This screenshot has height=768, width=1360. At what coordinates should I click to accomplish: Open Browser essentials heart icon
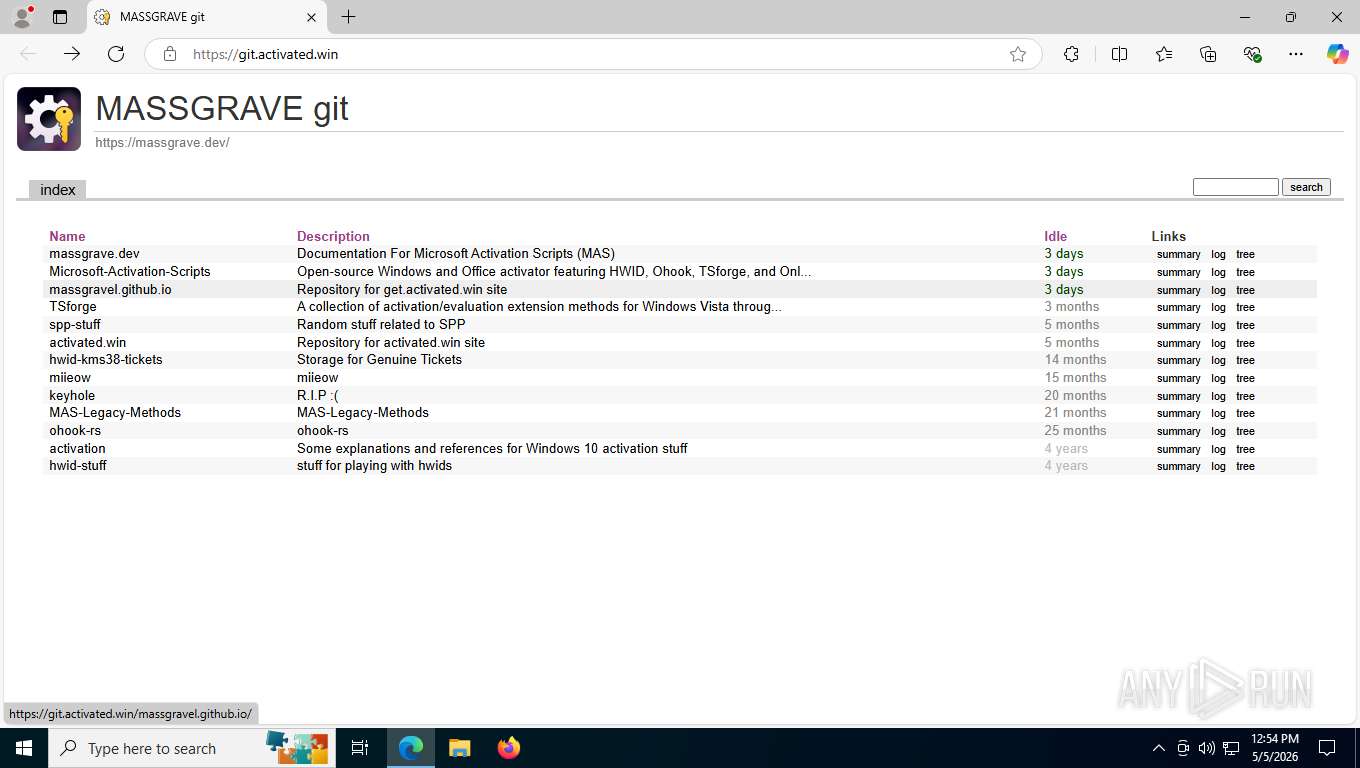point(1252,54)
